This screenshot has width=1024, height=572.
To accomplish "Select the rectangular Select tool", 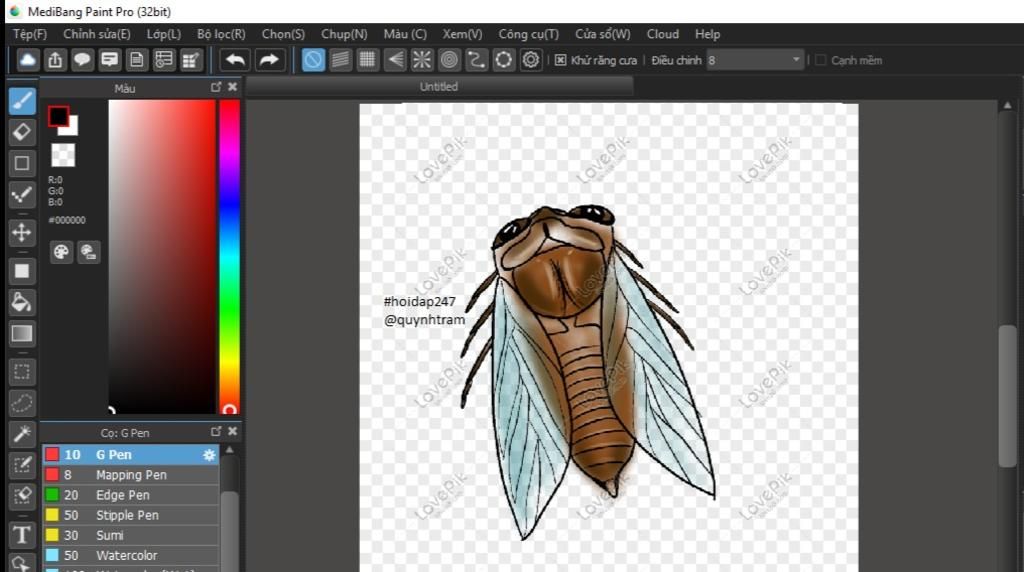I will coord(22,372).
